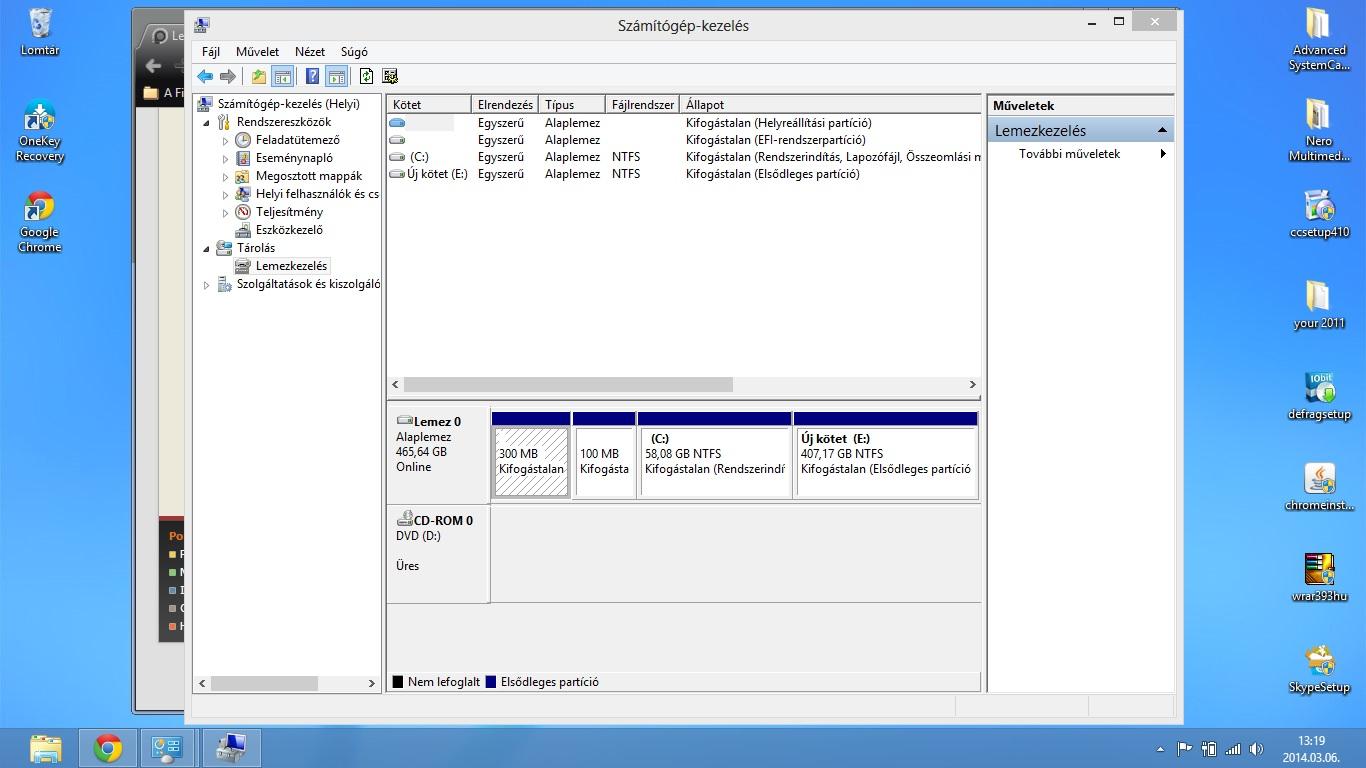The width and height of the screenshot is (1366, 768).
Task: Toggle the show/hide console tree toolbar icon
Action: tap(283, 76)
